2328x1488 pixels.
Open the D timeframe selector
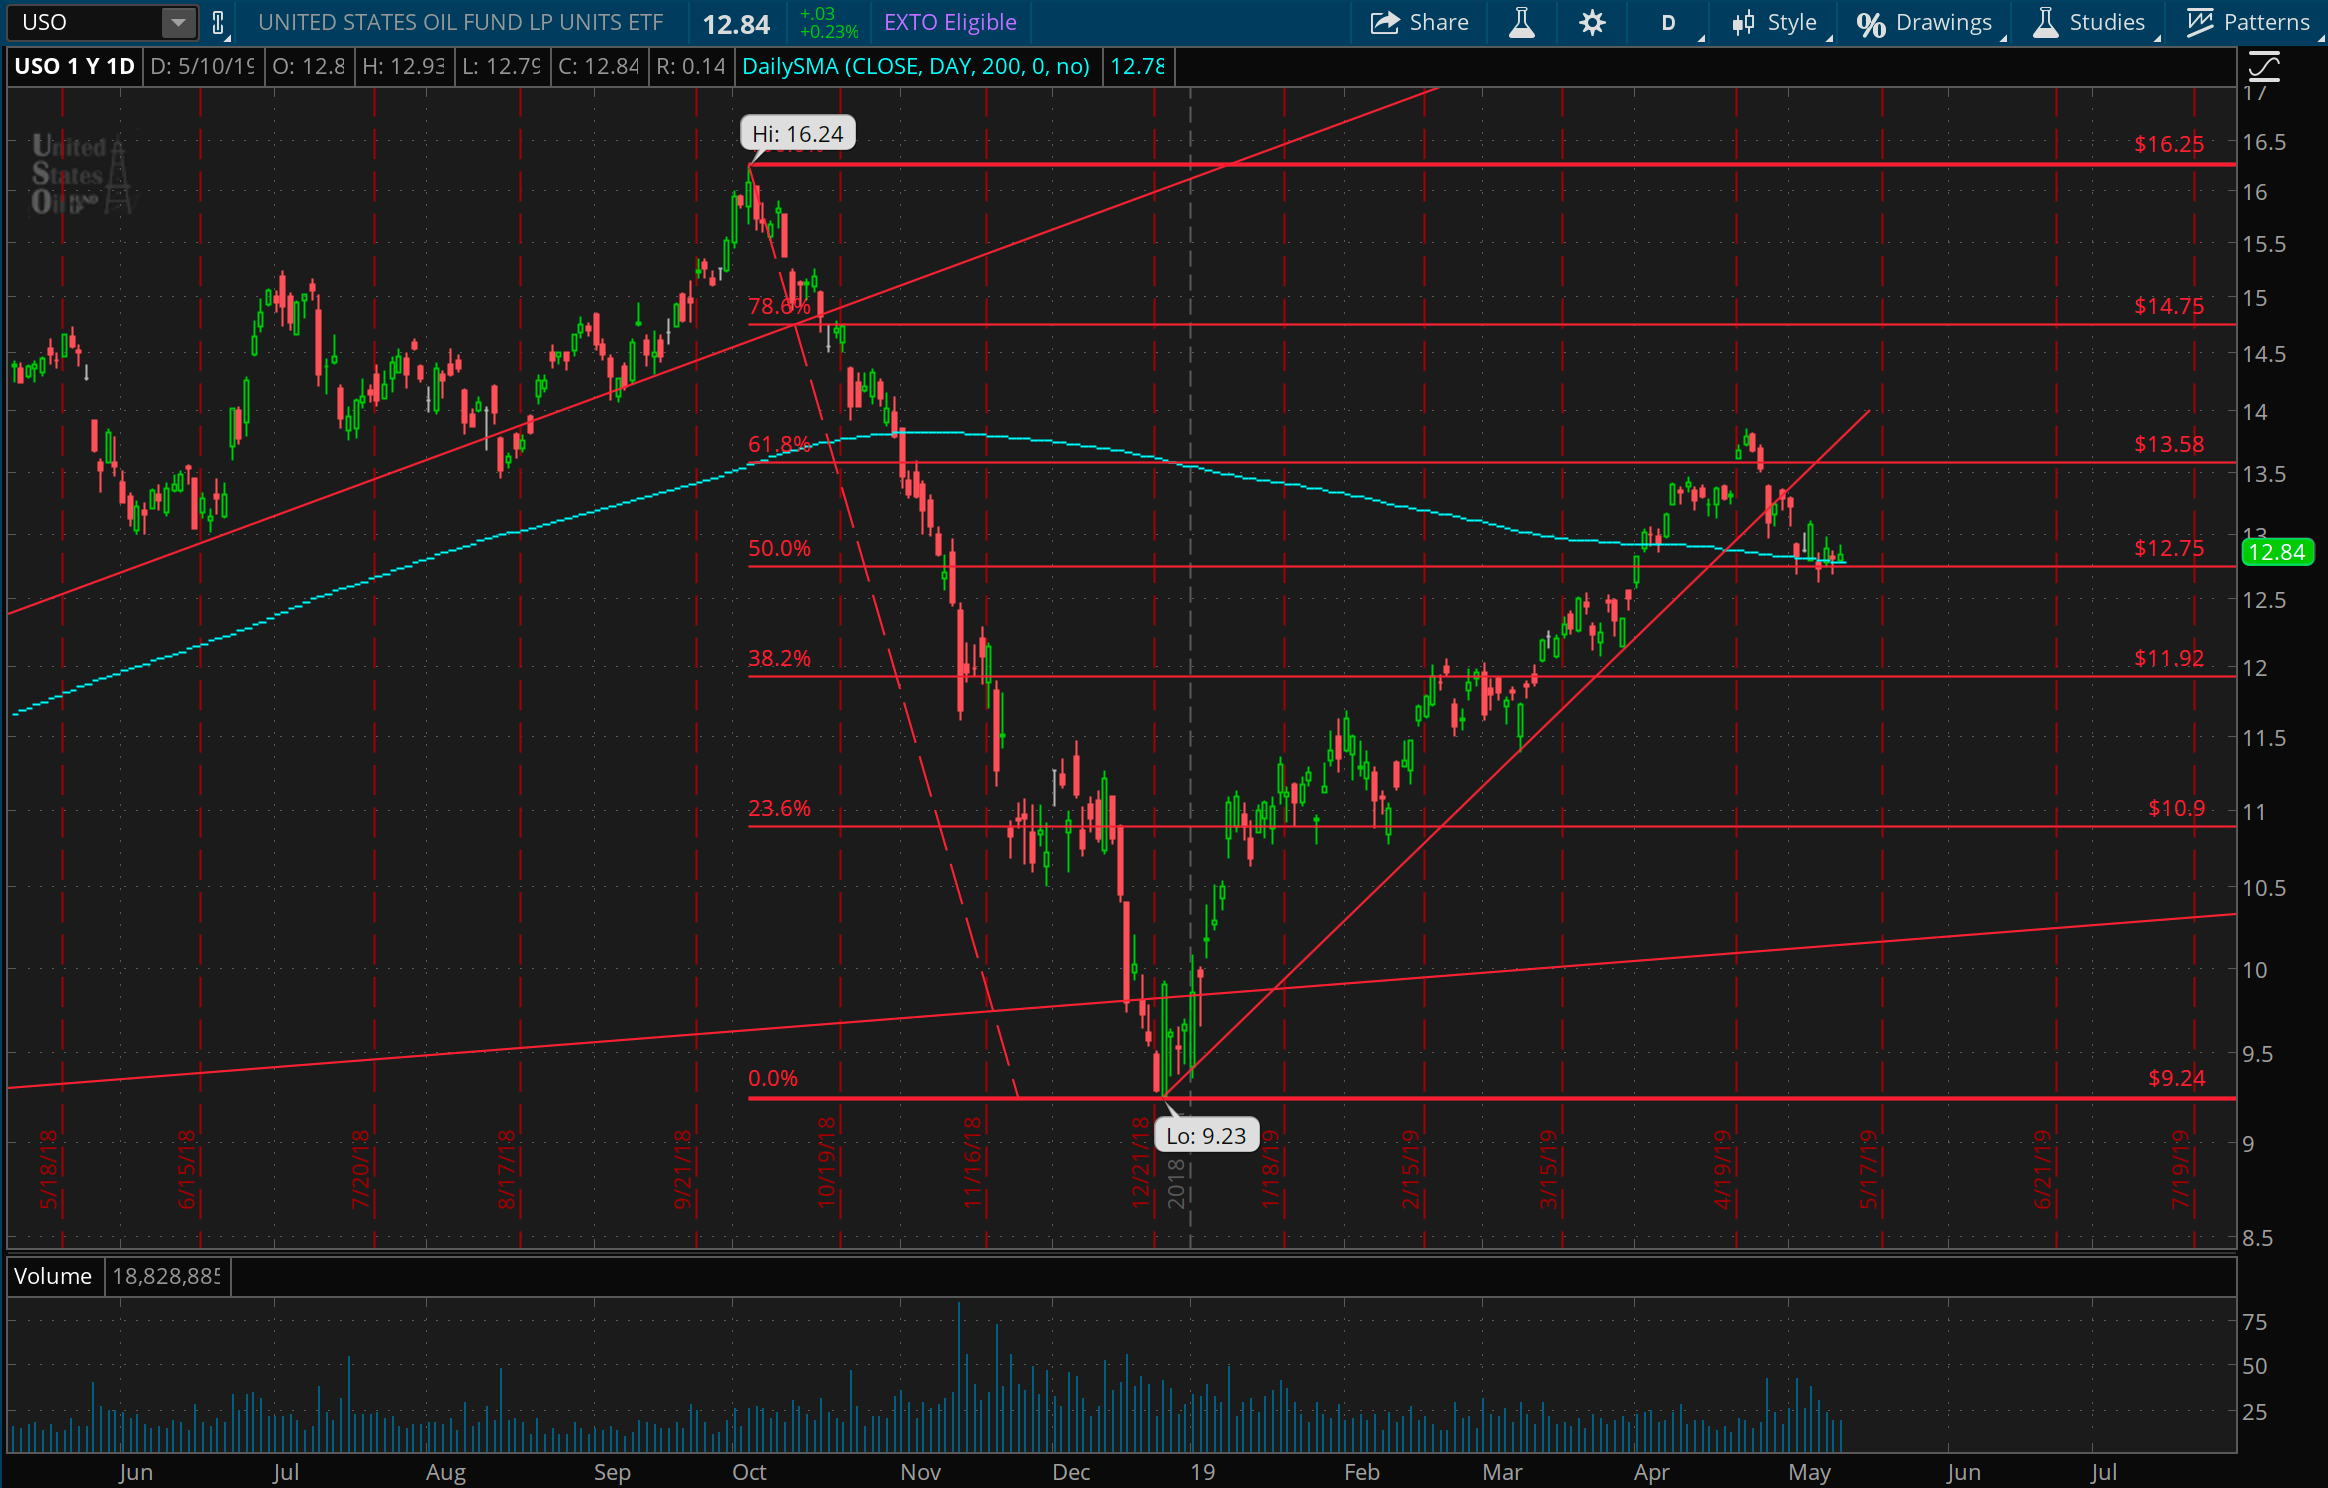pos(1669,22)
